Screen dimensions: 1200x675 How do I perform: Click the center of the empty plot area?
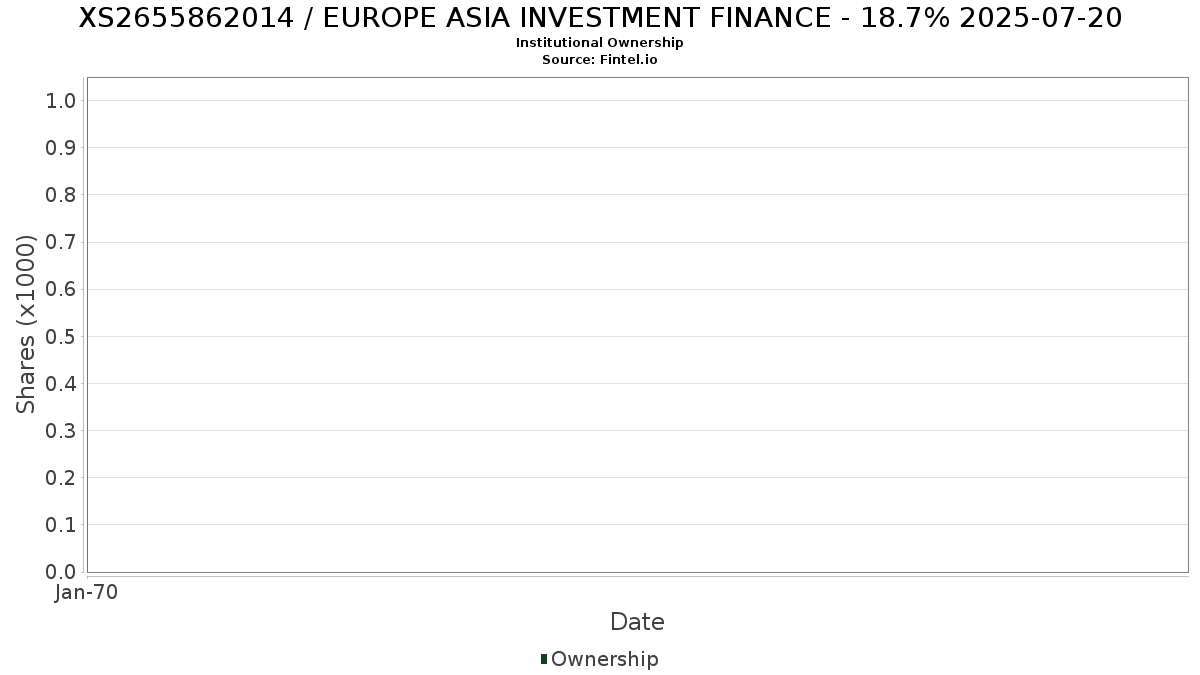tap(637, 325)
